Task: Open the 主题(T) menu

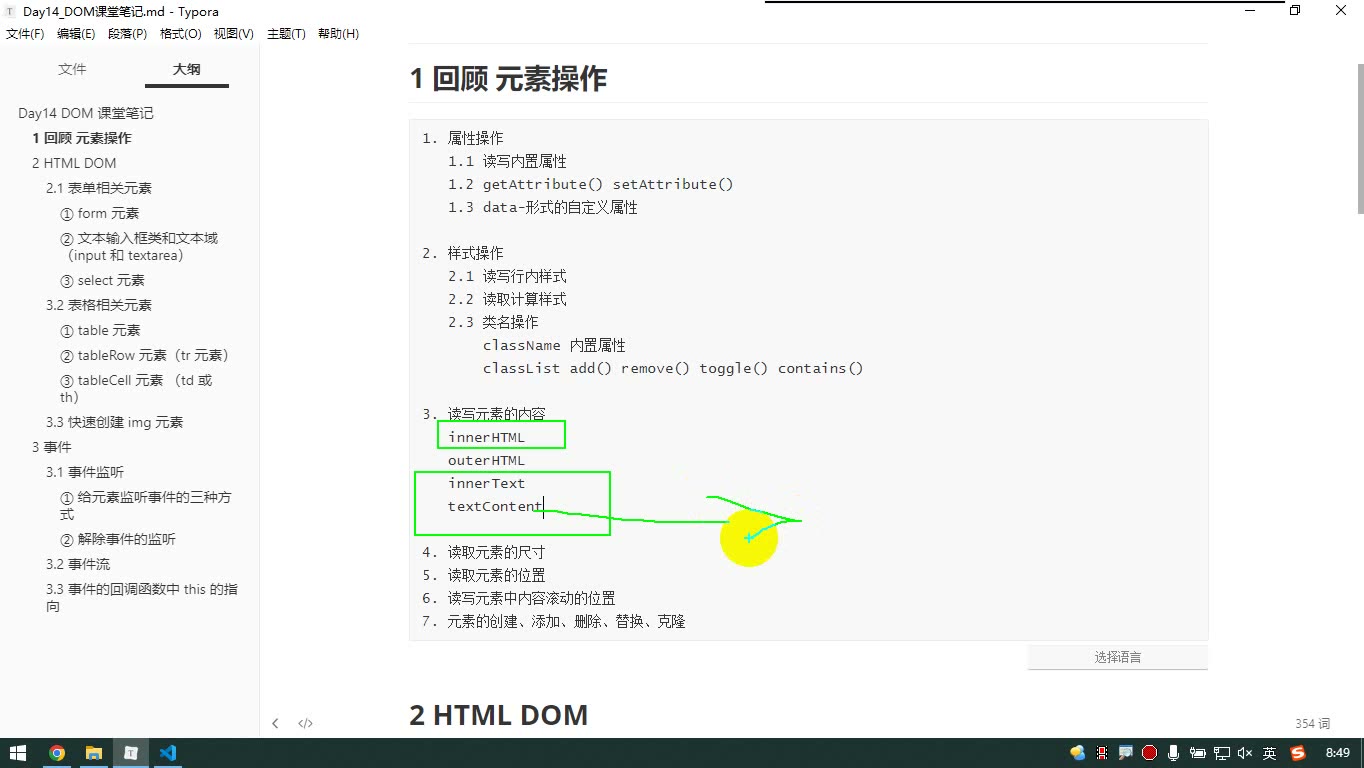Action: (x=286, y=34)
